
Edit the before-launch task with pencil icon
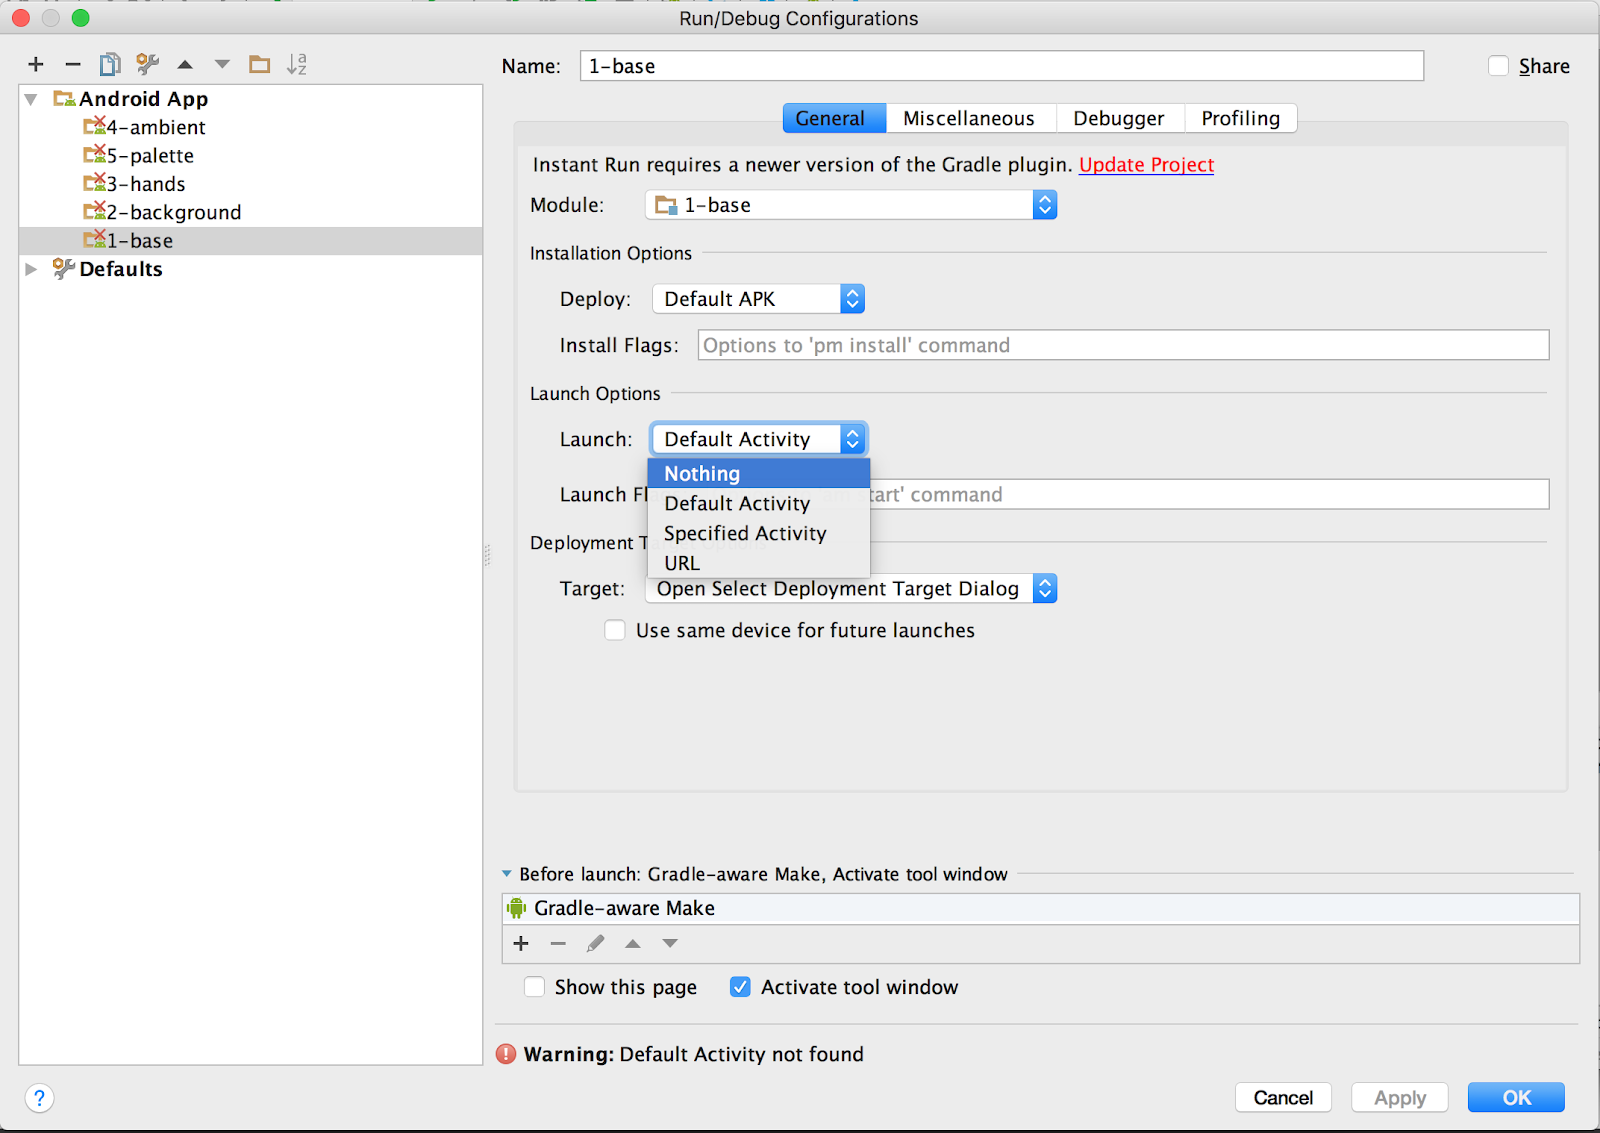tap(595, 943)
